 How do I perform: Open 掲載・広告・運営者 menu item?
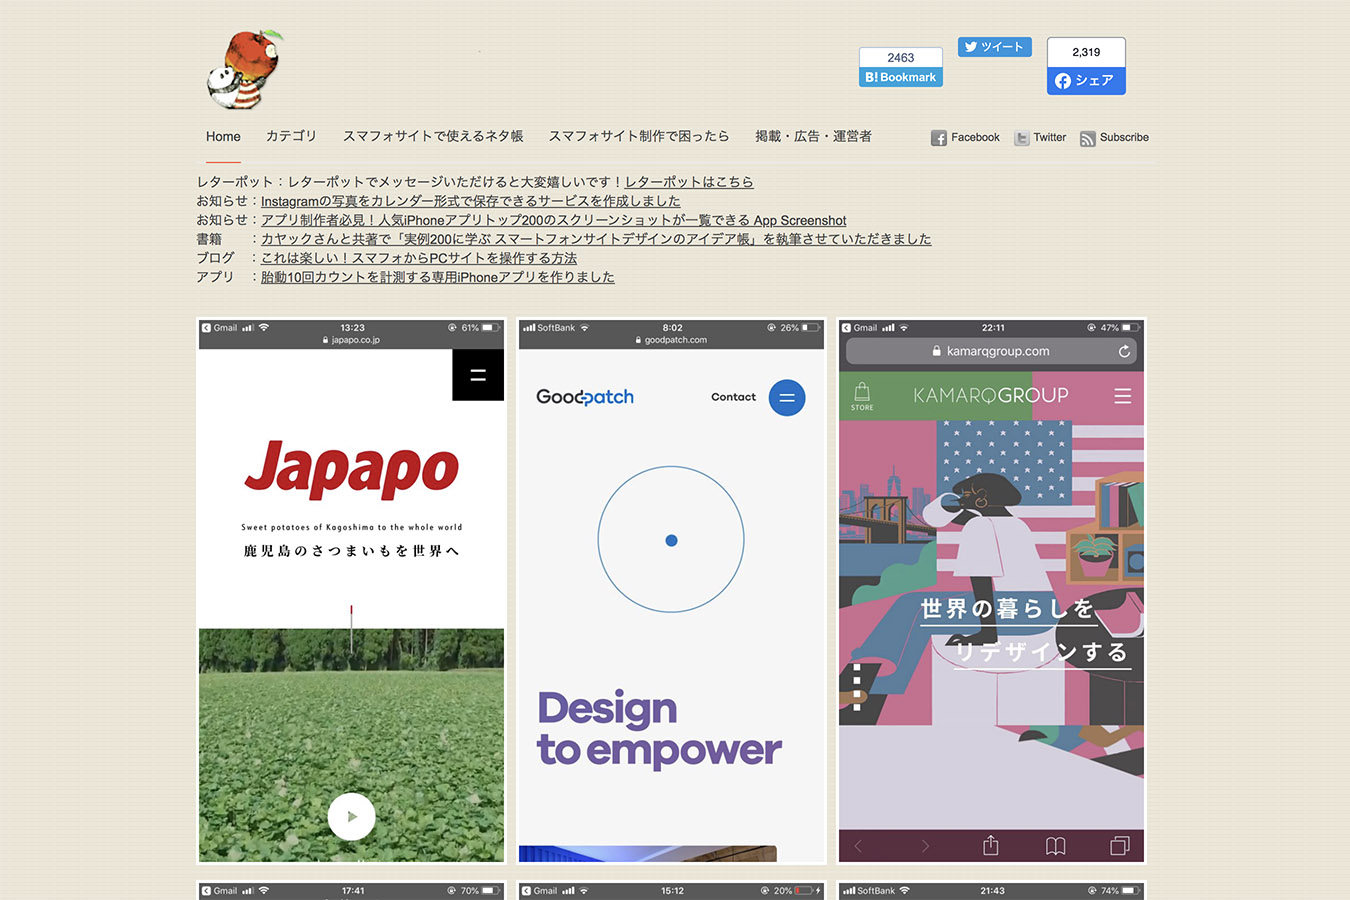click(813, 137)
